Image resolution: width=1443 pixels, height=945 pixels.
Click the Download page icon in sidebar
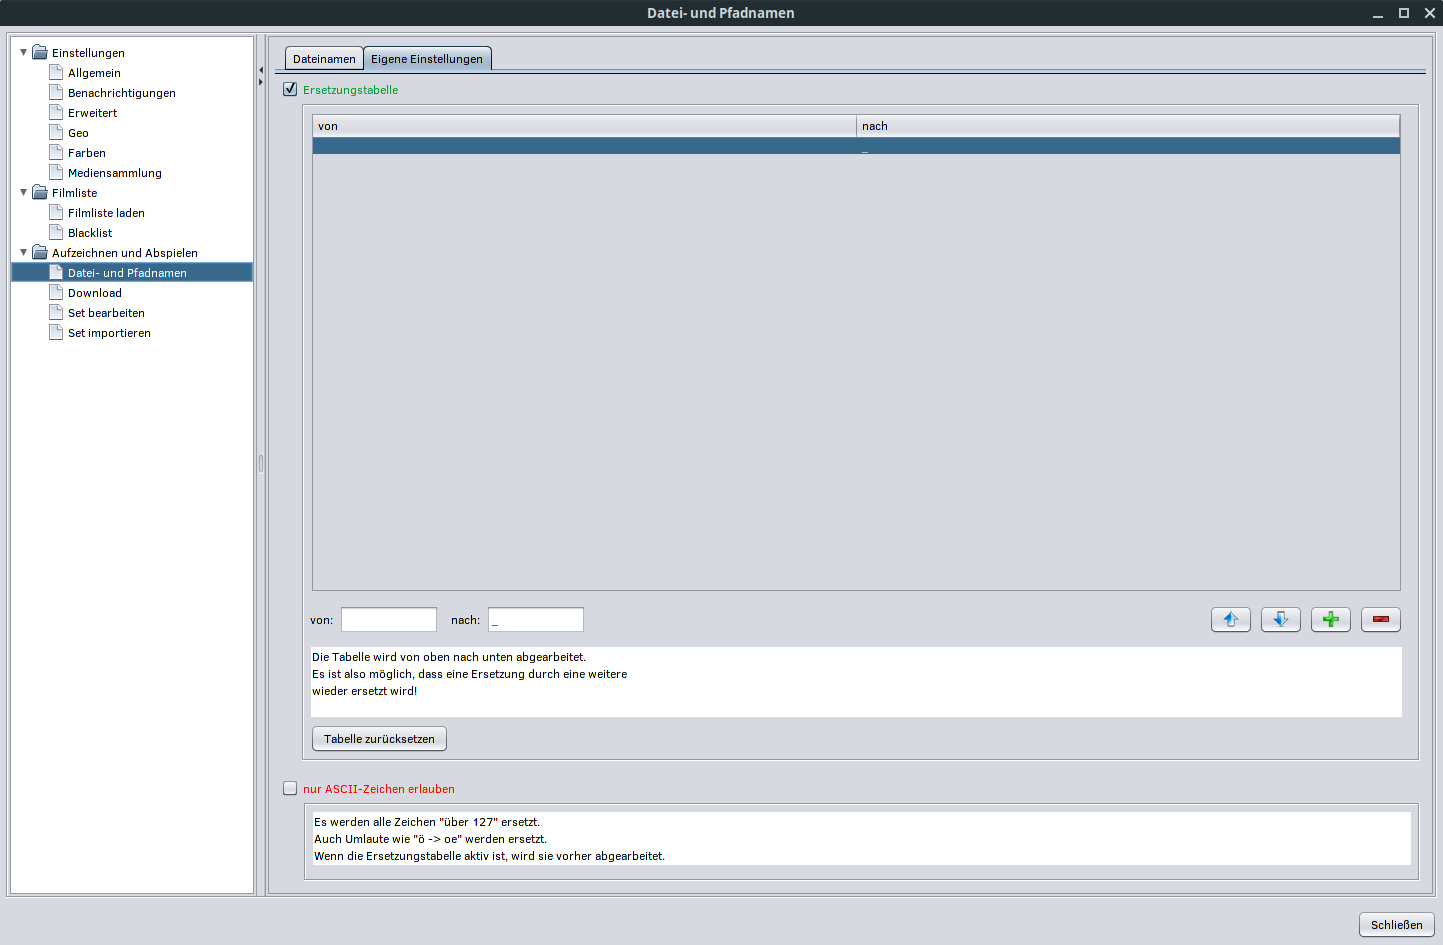click(56, 293)
